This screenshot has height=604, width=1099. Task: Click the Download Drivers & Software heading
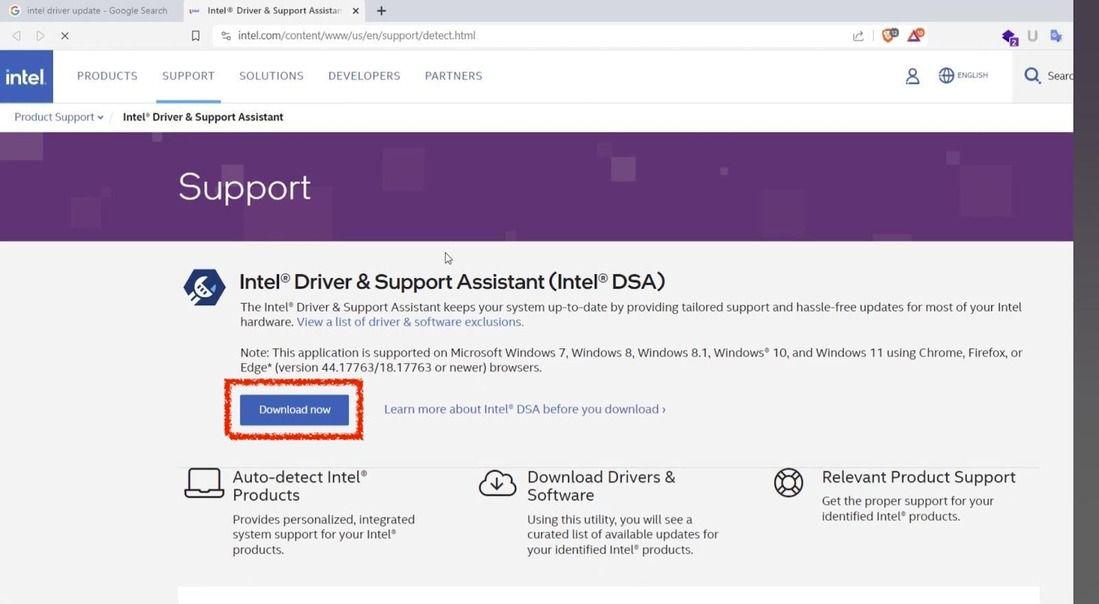click(601, 486)
